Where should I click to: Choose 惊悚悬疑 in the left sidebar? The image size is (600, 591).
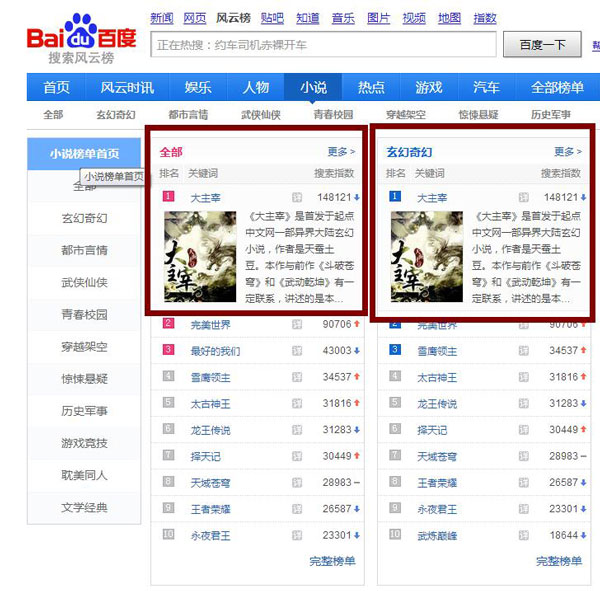tap(84, 379)
